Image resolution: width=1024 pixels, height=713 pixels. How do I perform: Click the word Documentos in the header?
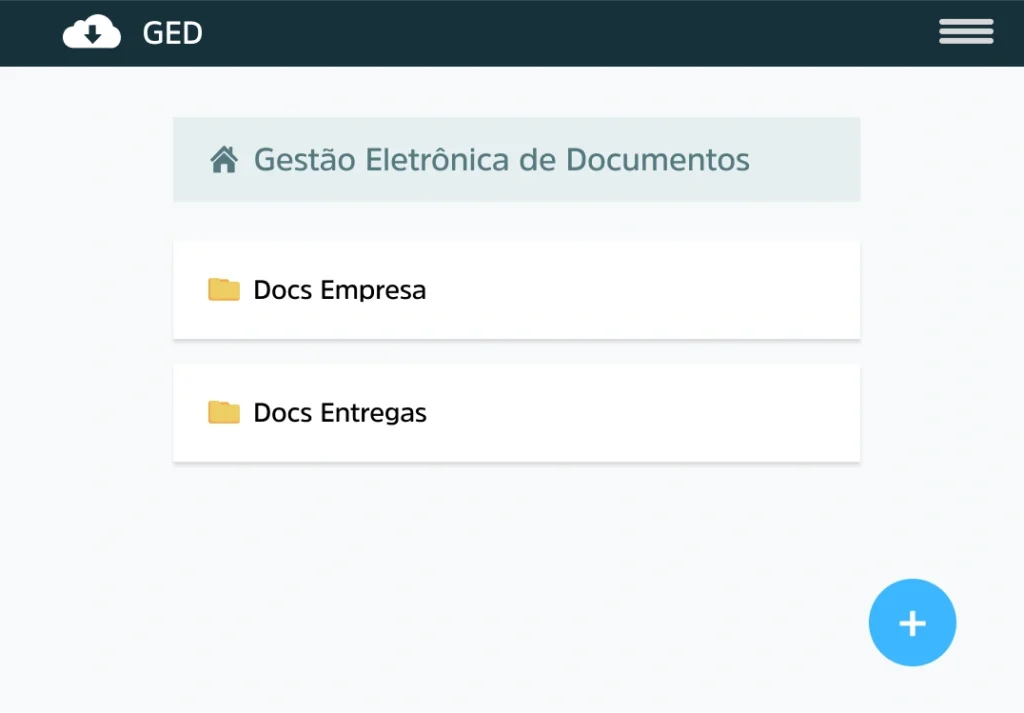click(657, 160)
